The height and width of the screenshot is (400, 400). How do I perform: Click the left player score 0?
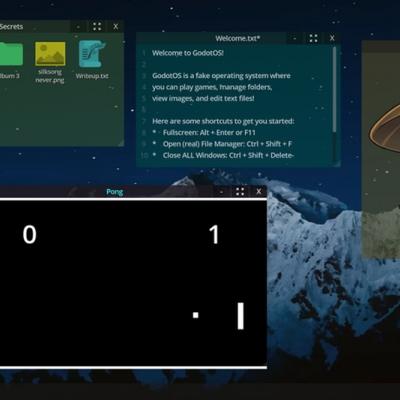click(29, 235)
